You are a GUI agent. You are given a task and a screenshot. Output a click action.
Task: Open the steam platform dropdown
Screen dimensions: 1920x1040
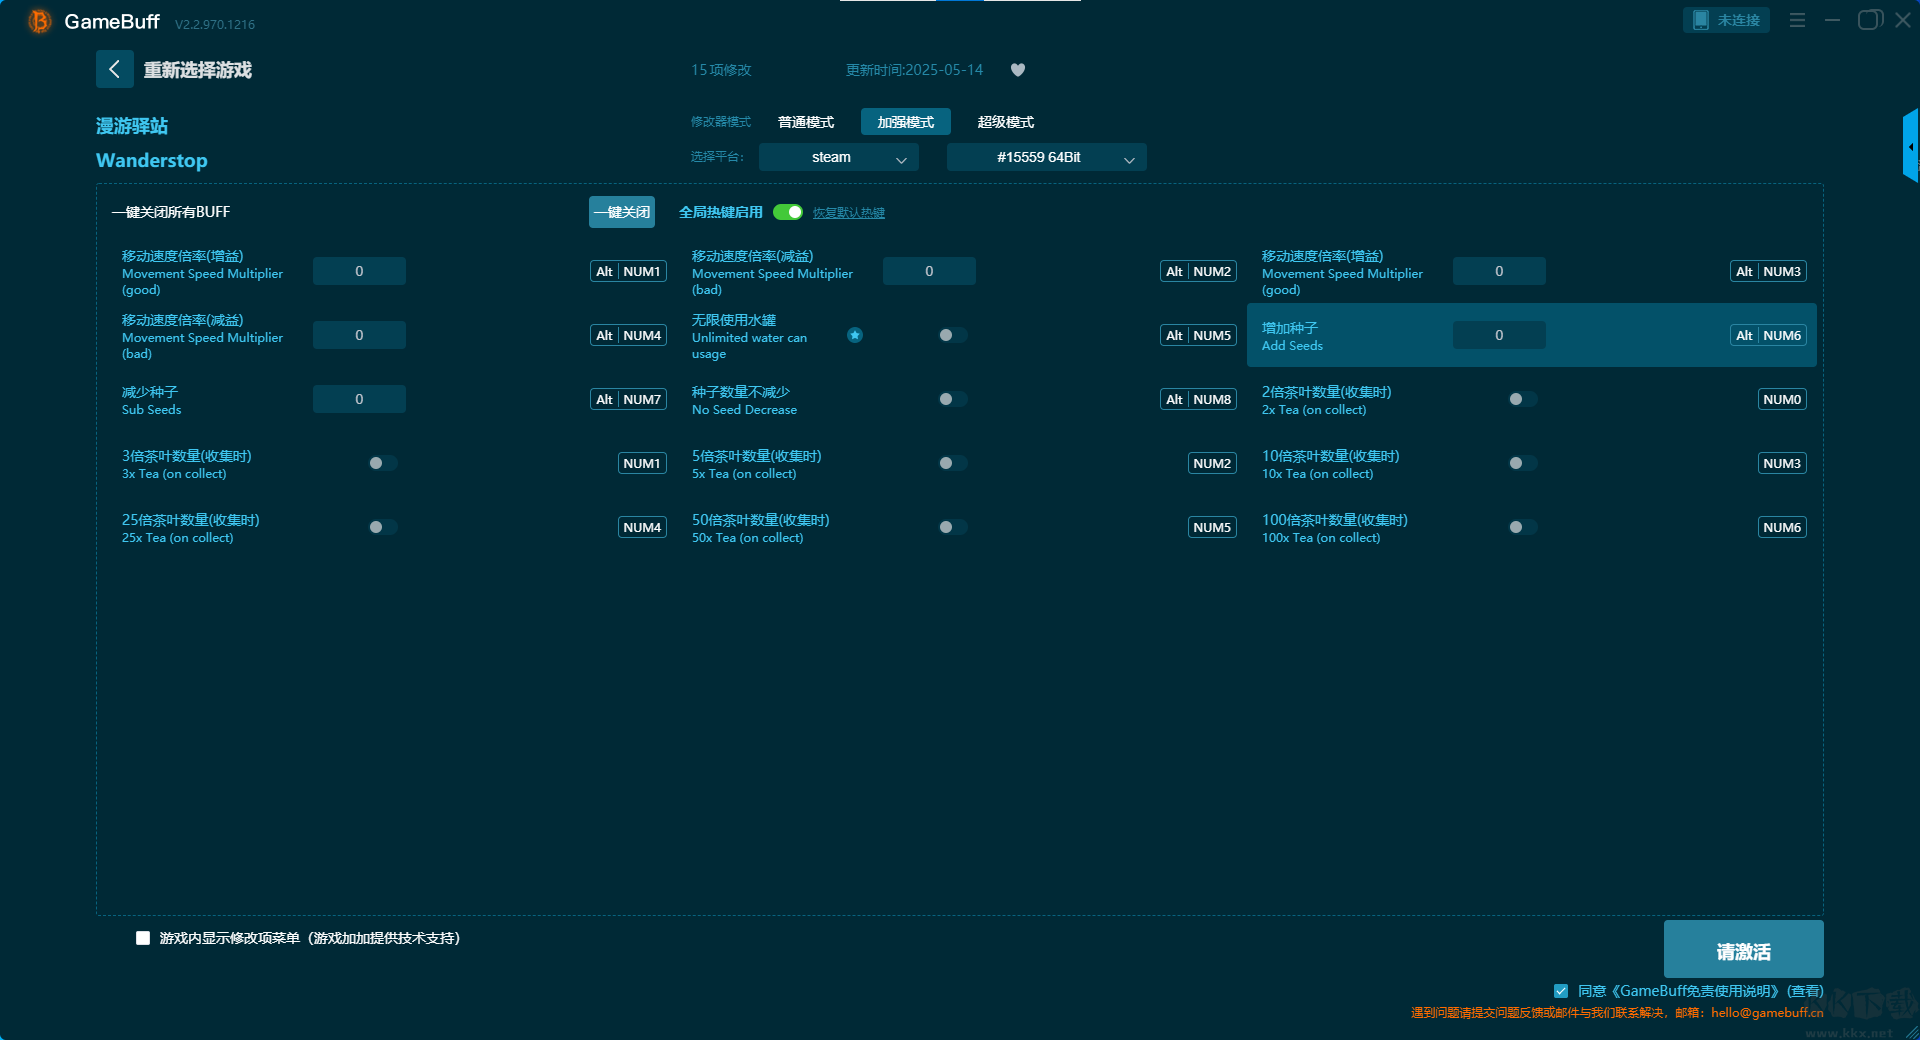[x=838, y=157]
